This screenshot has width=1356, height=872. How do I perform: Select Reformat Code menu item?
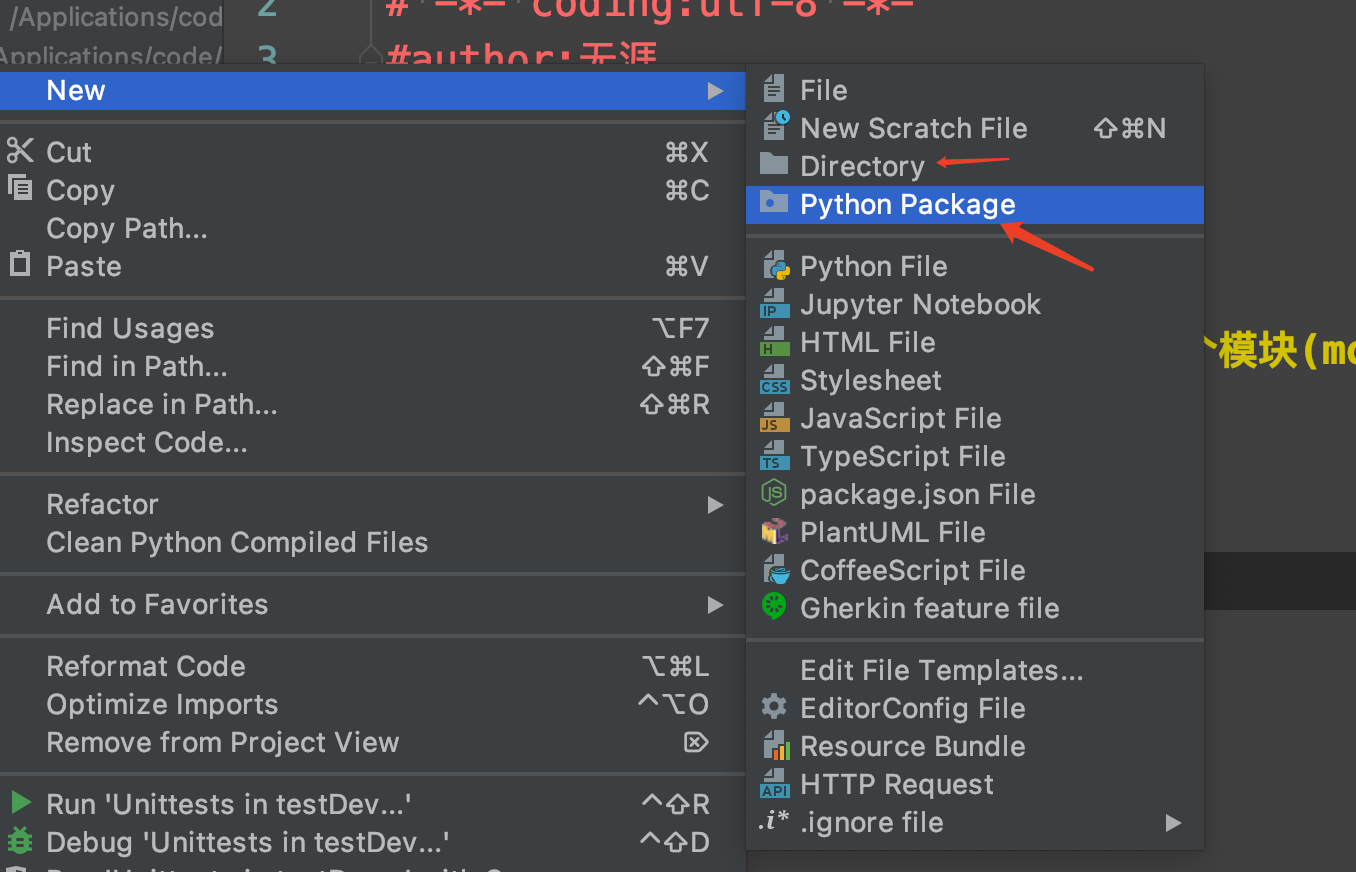tap(146, 667)
